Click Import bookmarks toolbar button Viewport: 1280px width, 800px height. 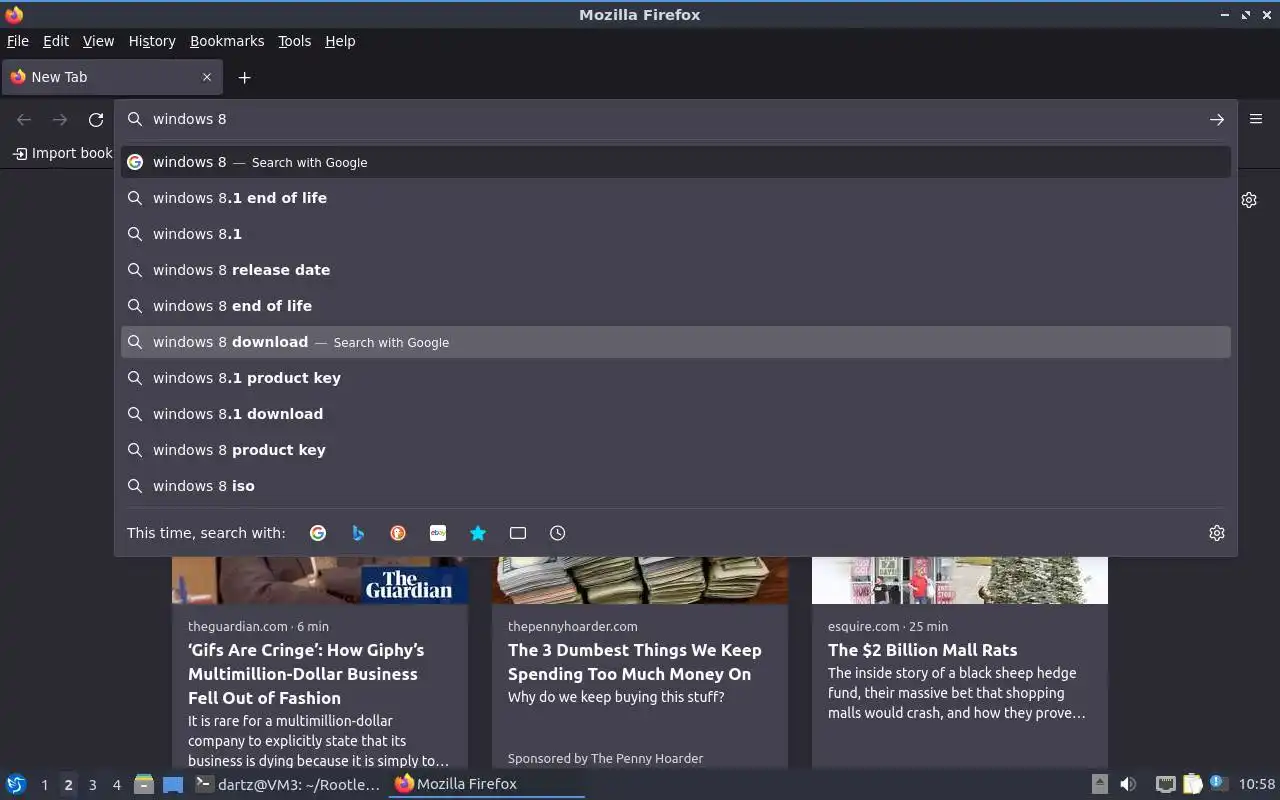click(62, 153)
